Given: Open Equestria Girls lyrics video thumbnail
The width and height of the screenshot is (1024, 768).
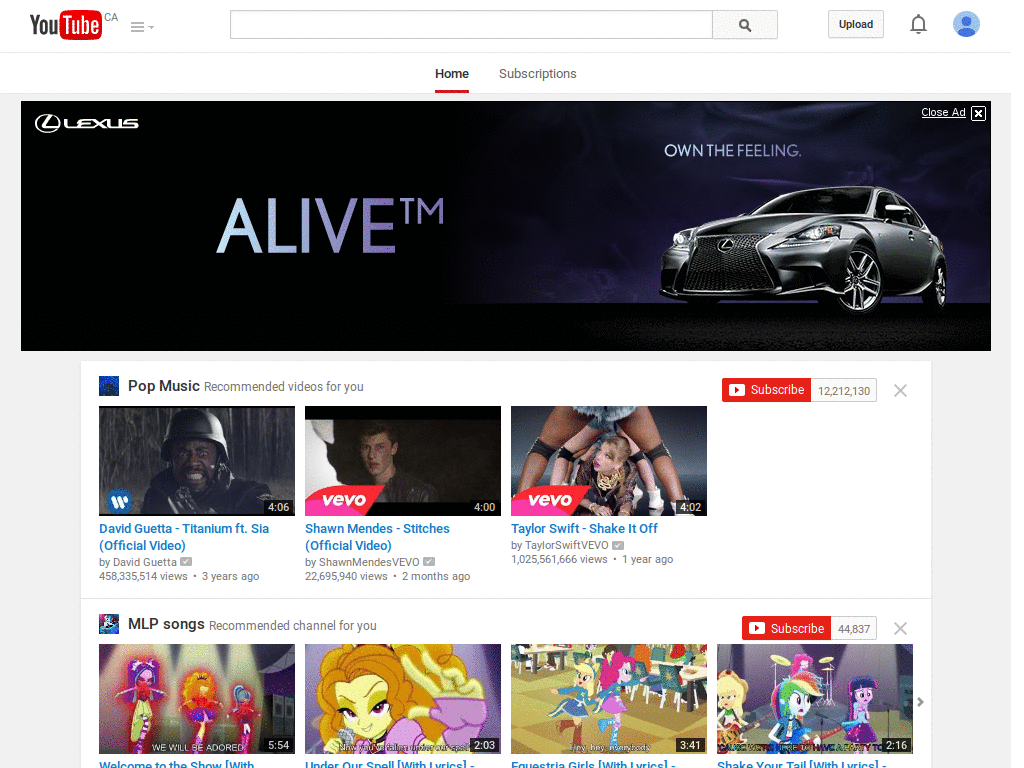Looking at the screenshot, I should click(609, 699).
